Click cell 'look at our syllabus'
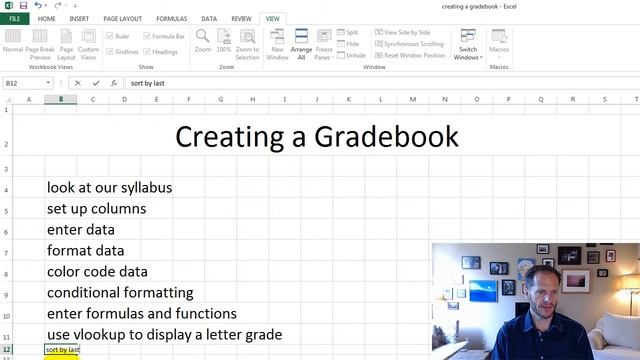 tap(109, 187)
